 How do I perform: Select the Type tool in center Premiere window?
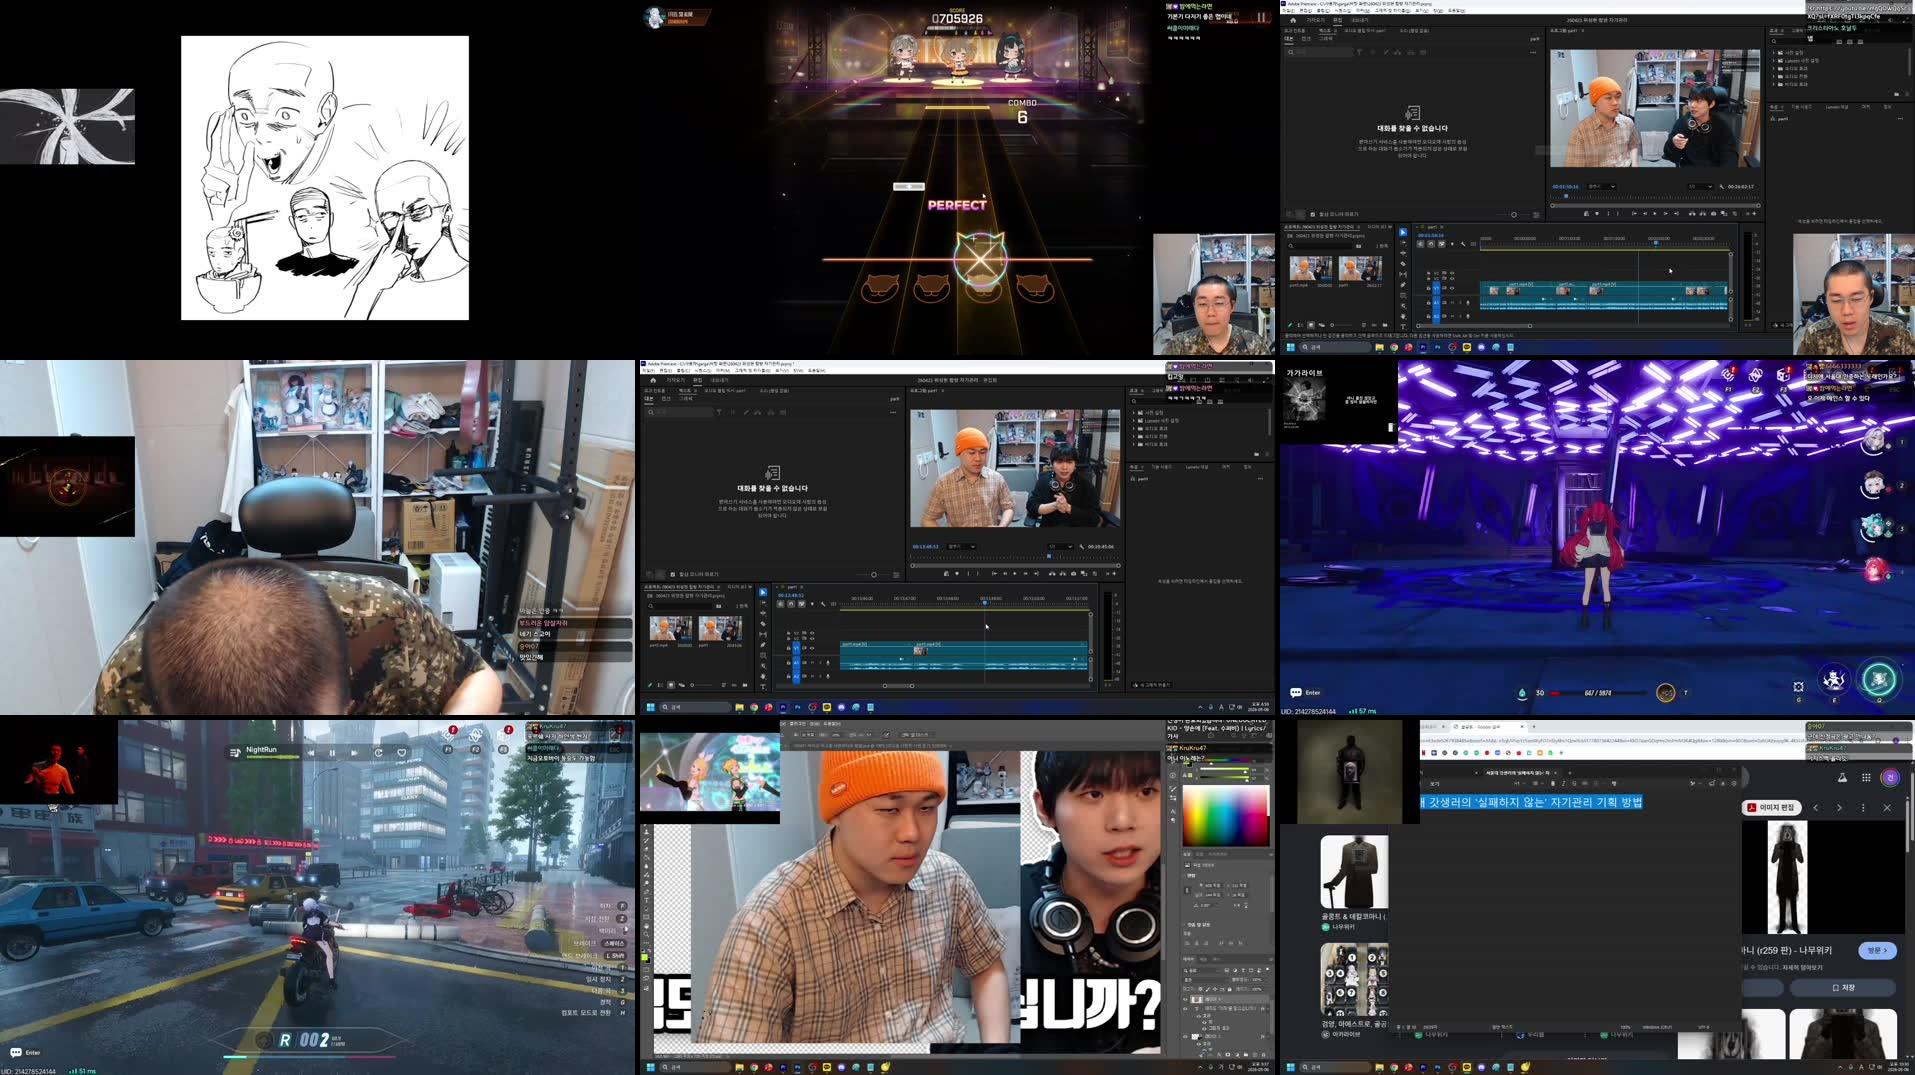pyautogui.click(x=763, y=687)
